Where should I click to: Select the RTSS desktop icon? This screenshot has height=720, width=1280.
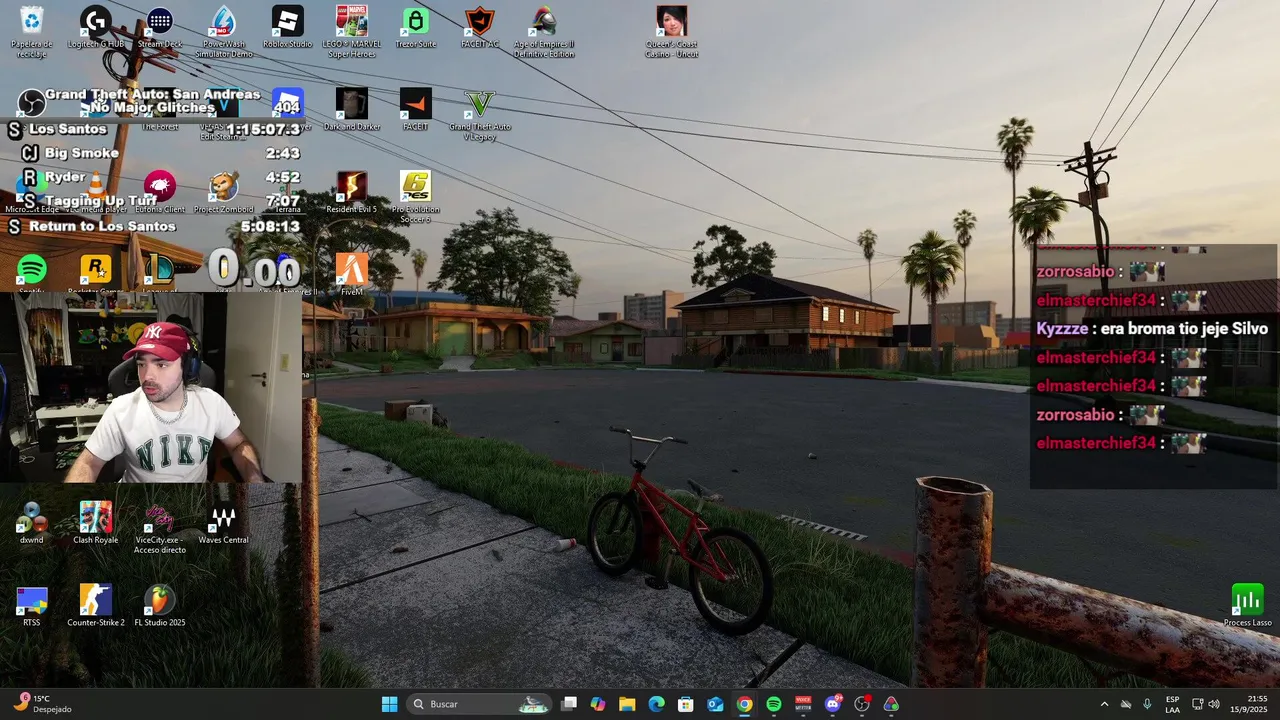click(x=32, y=606)
